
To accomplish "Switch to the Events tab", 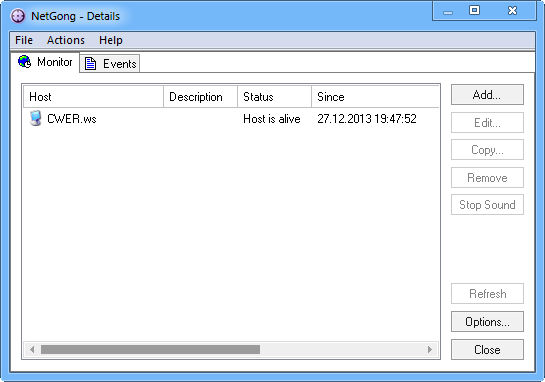I will pos(110,64).
